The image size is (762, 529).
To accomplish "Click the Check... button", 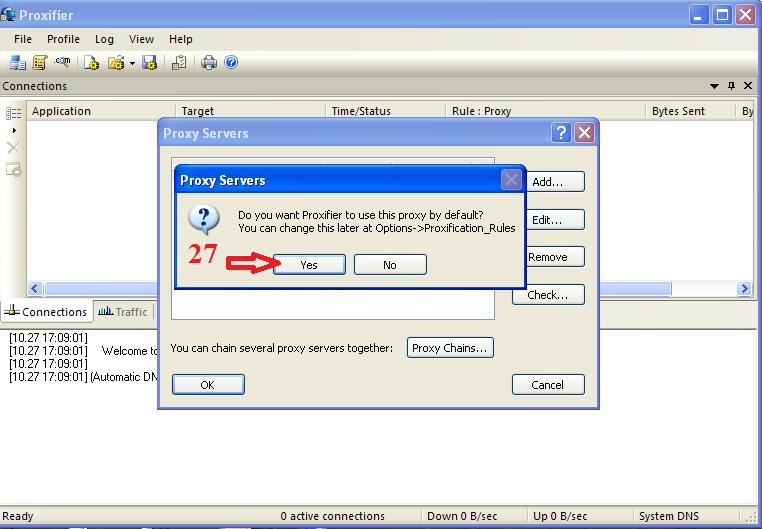I will 548,295.
